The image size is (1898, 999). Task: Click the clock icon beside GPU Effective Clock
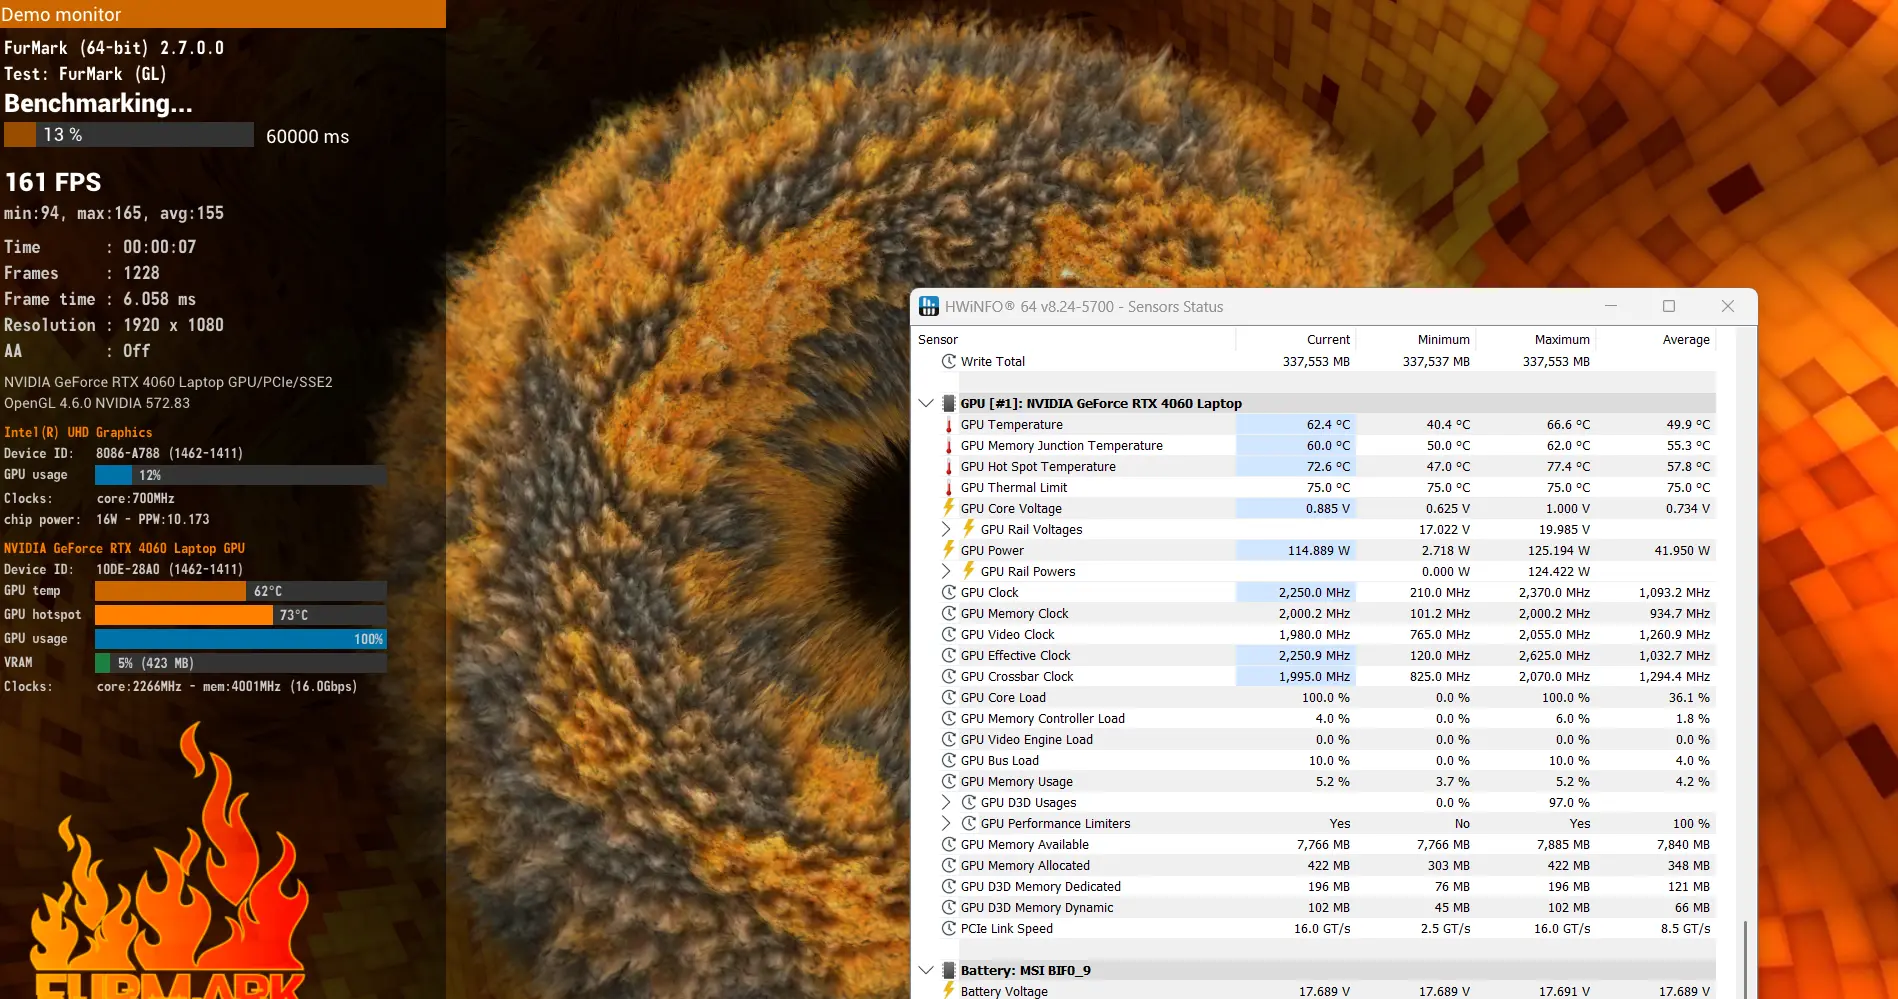point(949,655)
